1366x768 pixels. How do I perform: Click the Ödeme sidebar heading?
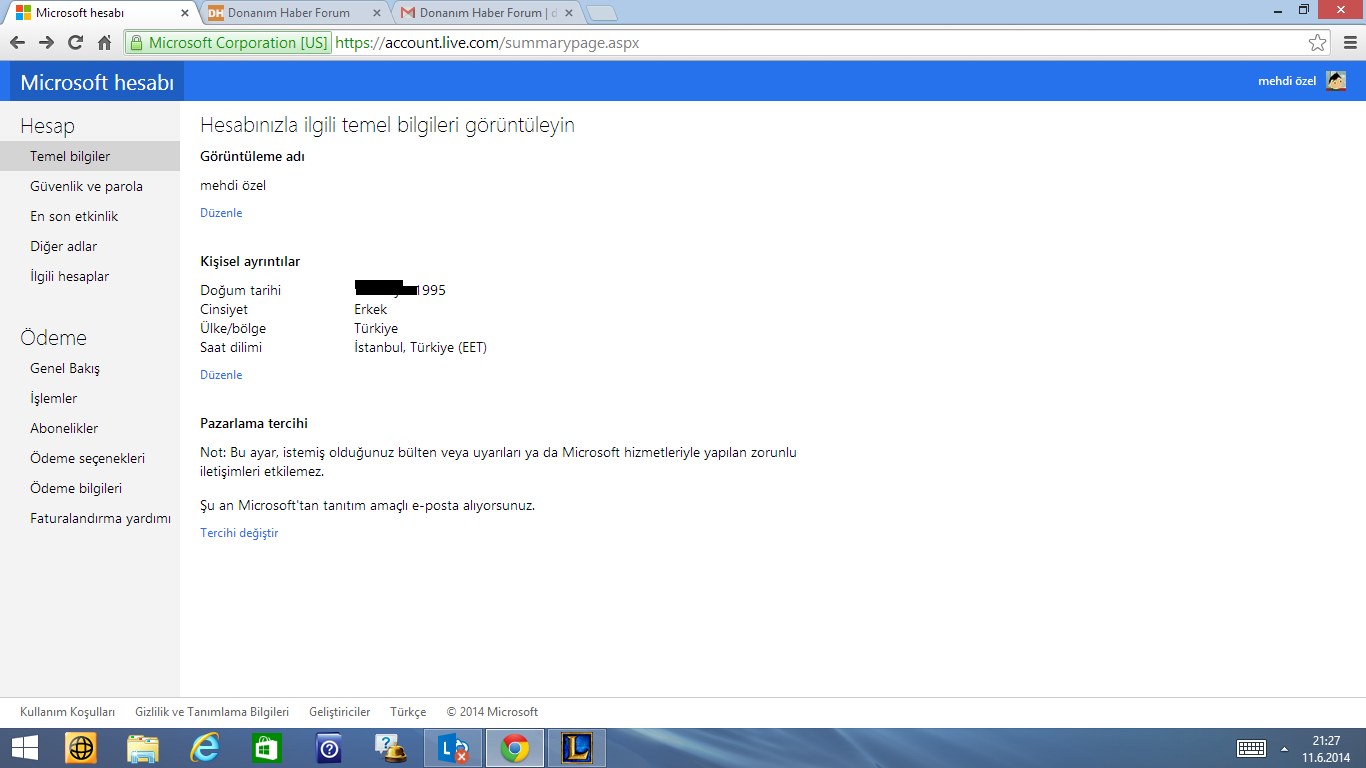pos(53,338)
